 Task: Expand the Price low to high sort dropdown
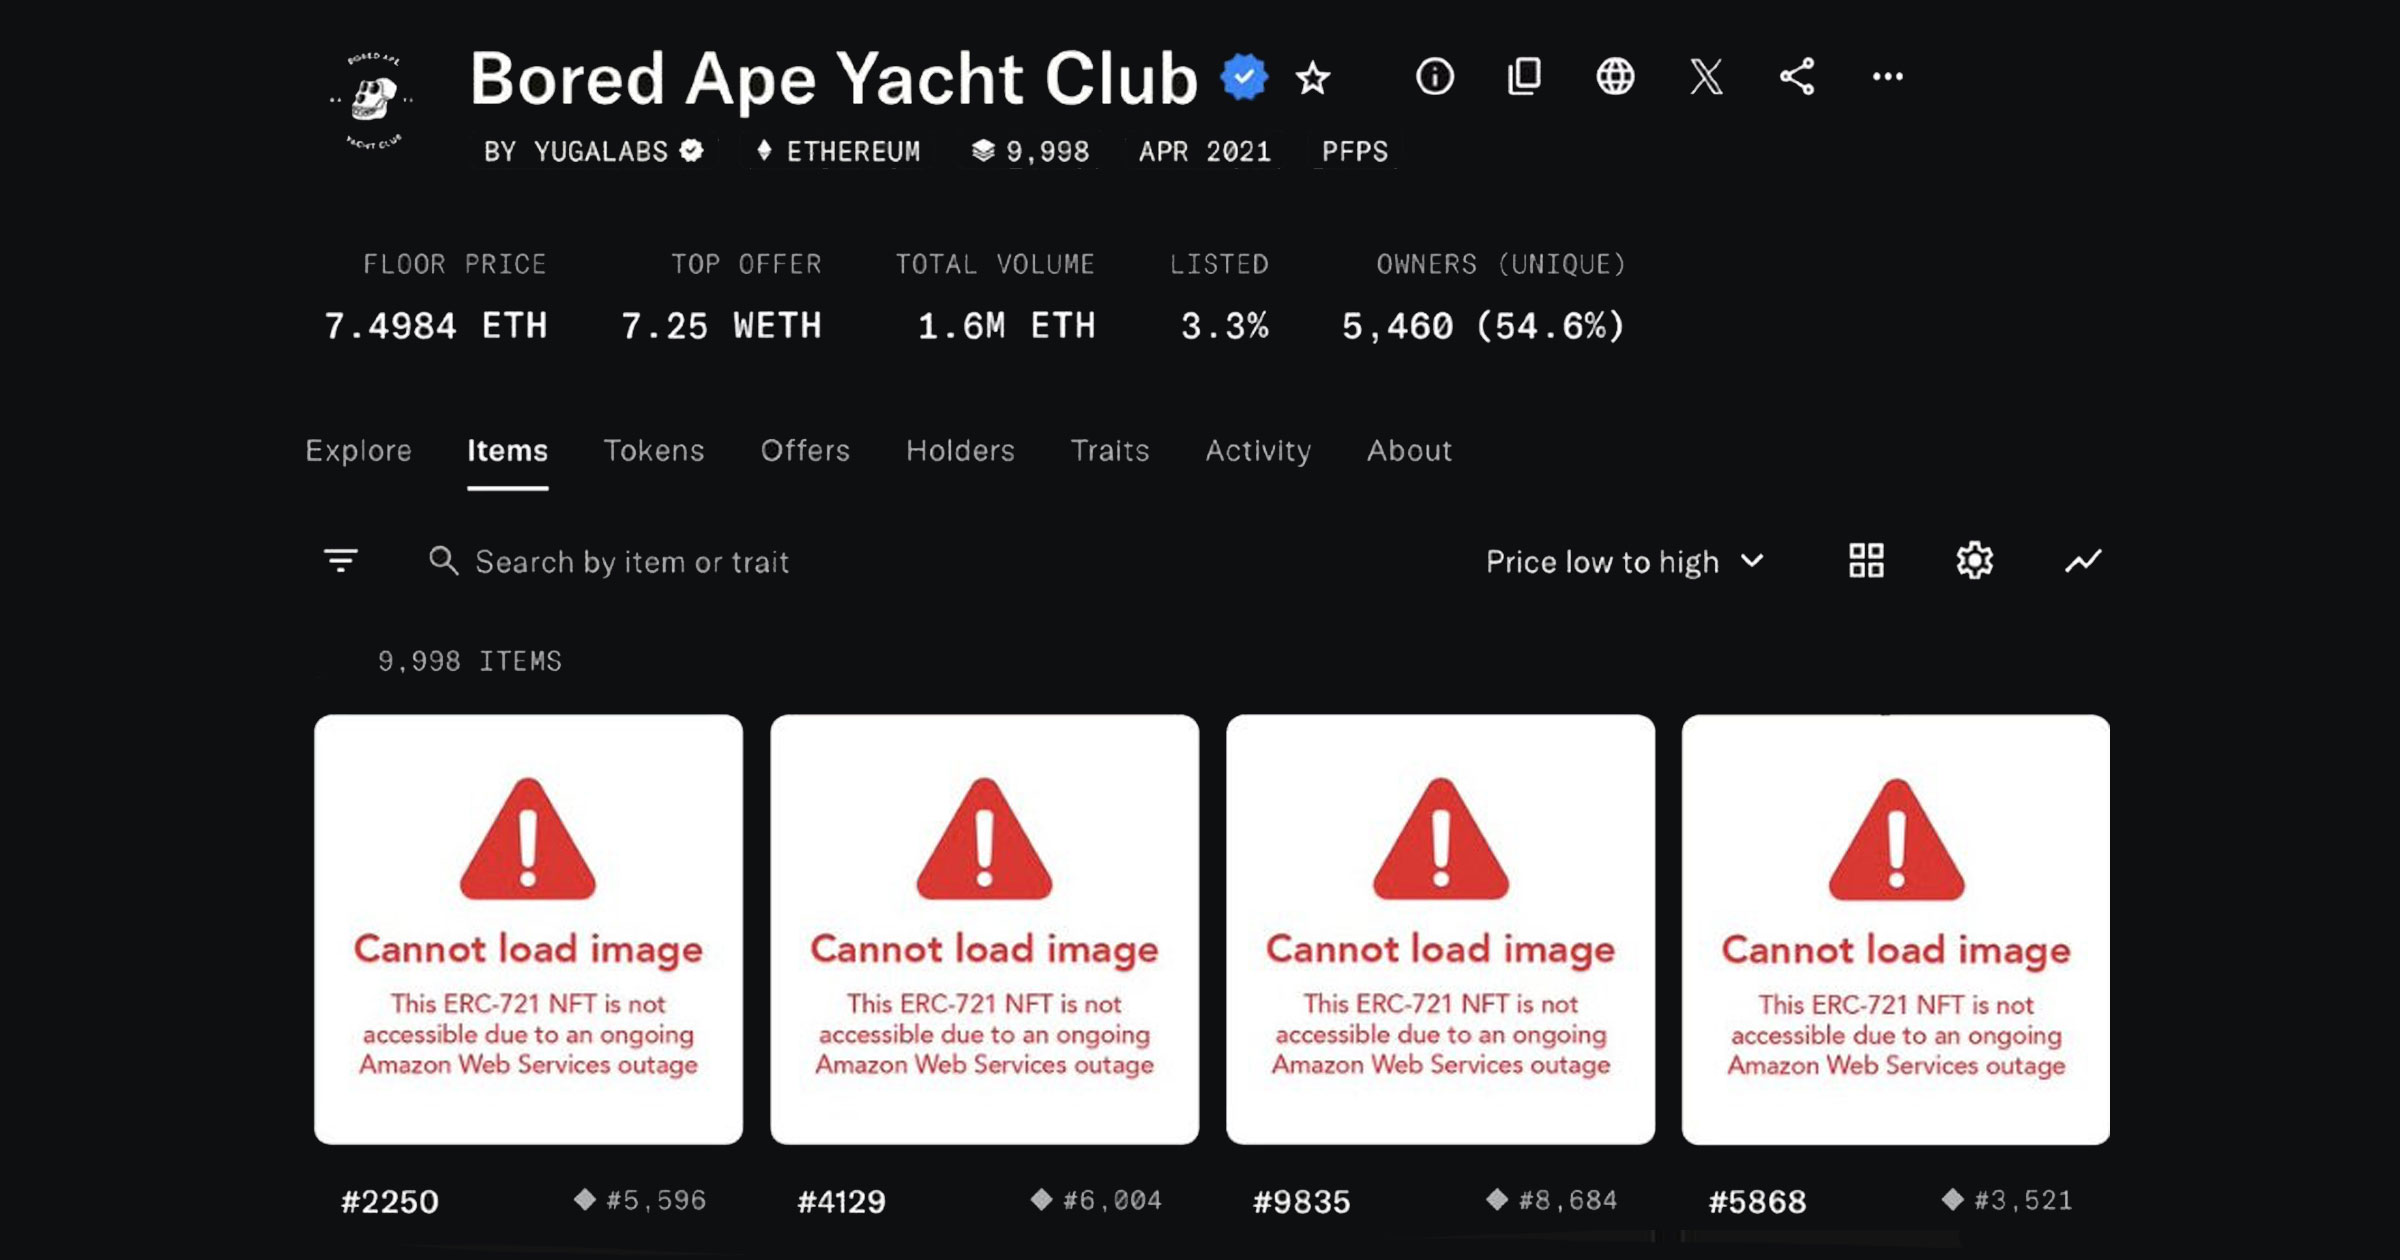coord(1624,562)
